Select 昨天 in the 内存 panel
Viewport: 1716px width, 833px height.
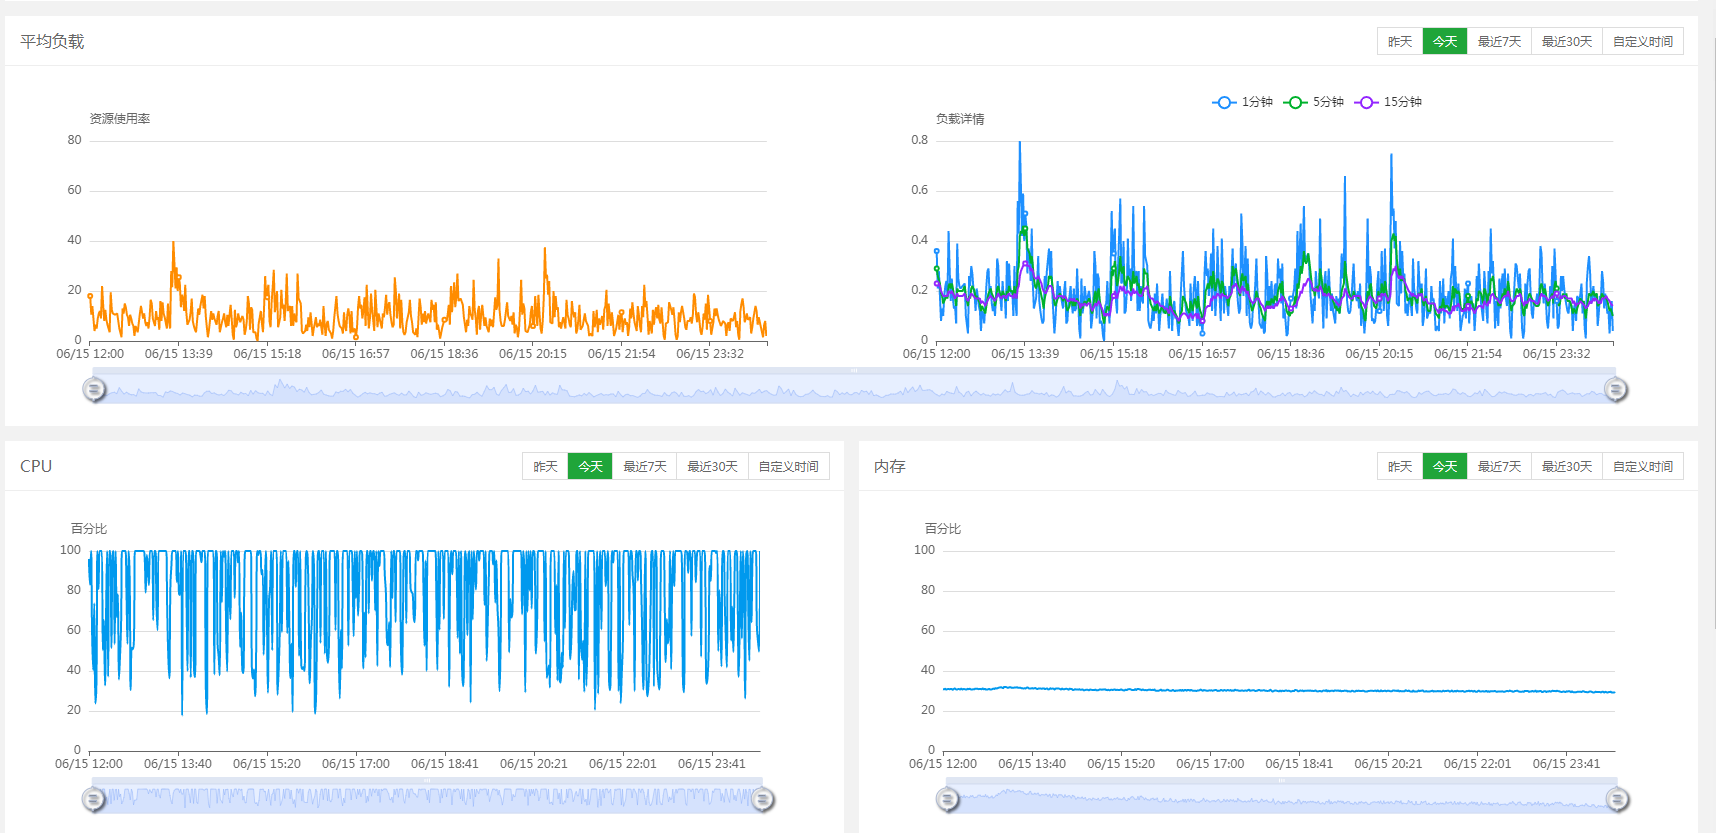click(x=1400, y=466)
